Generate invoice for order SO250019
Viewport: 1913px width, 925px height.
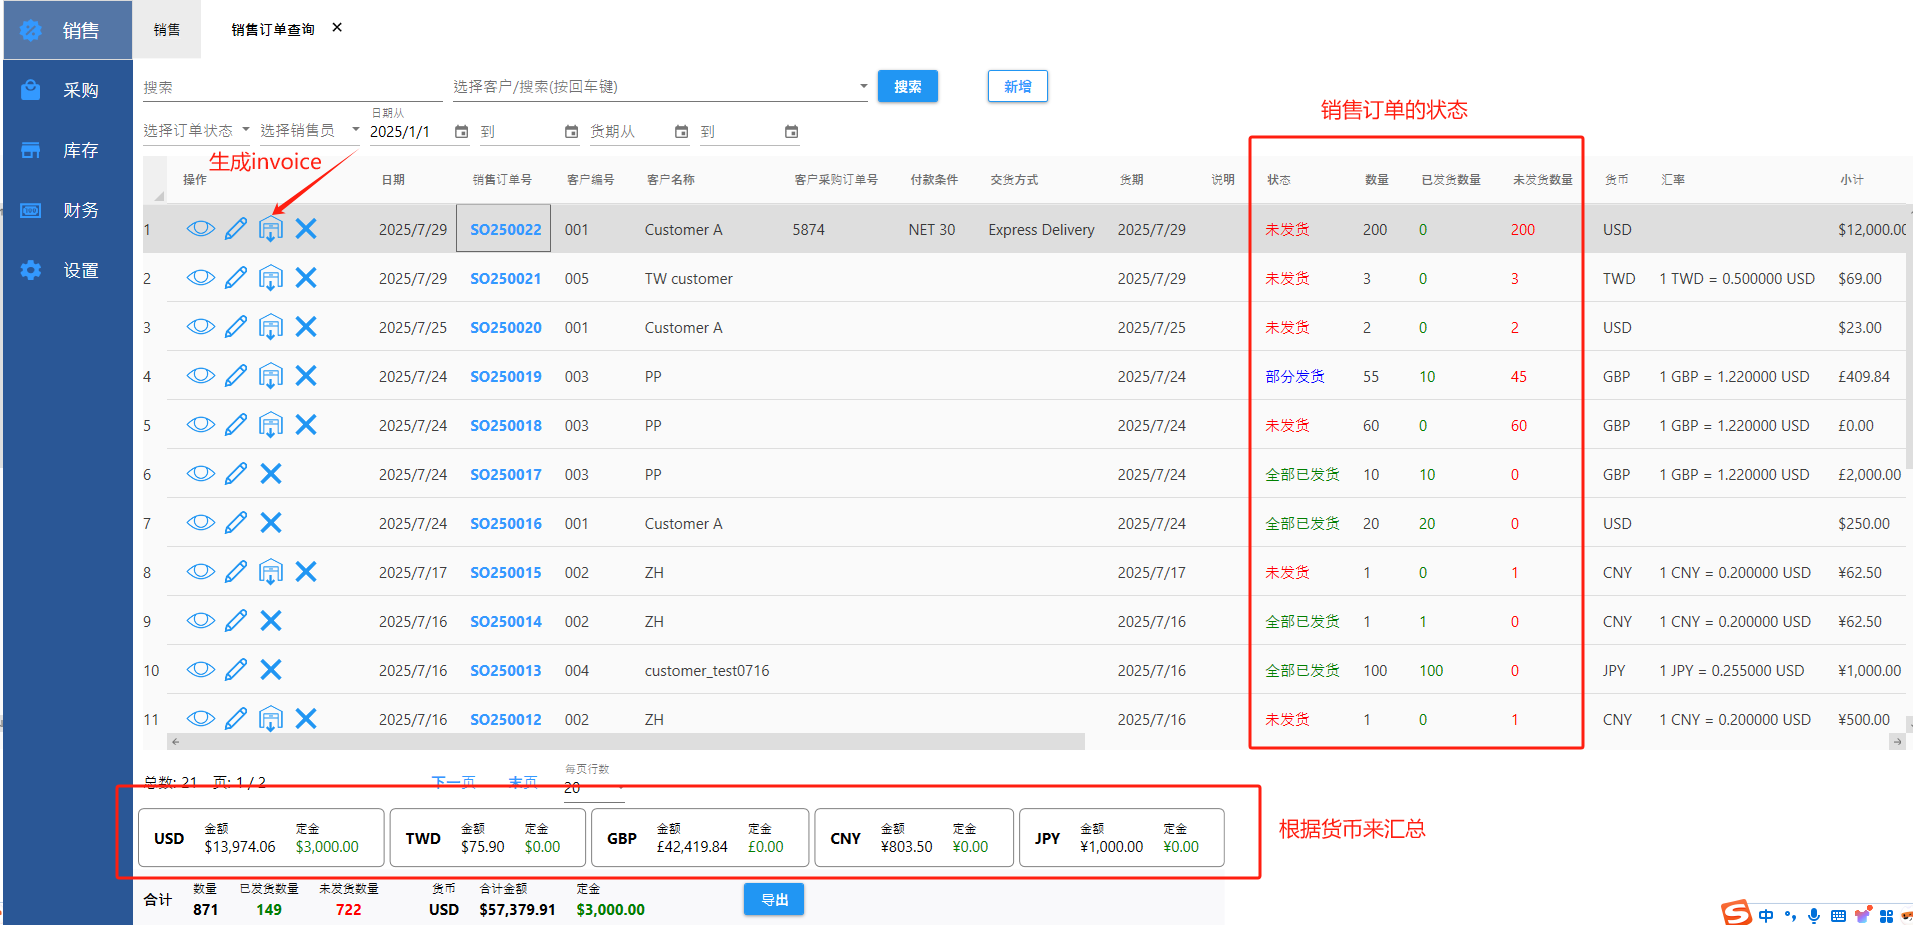coord(271,376)
